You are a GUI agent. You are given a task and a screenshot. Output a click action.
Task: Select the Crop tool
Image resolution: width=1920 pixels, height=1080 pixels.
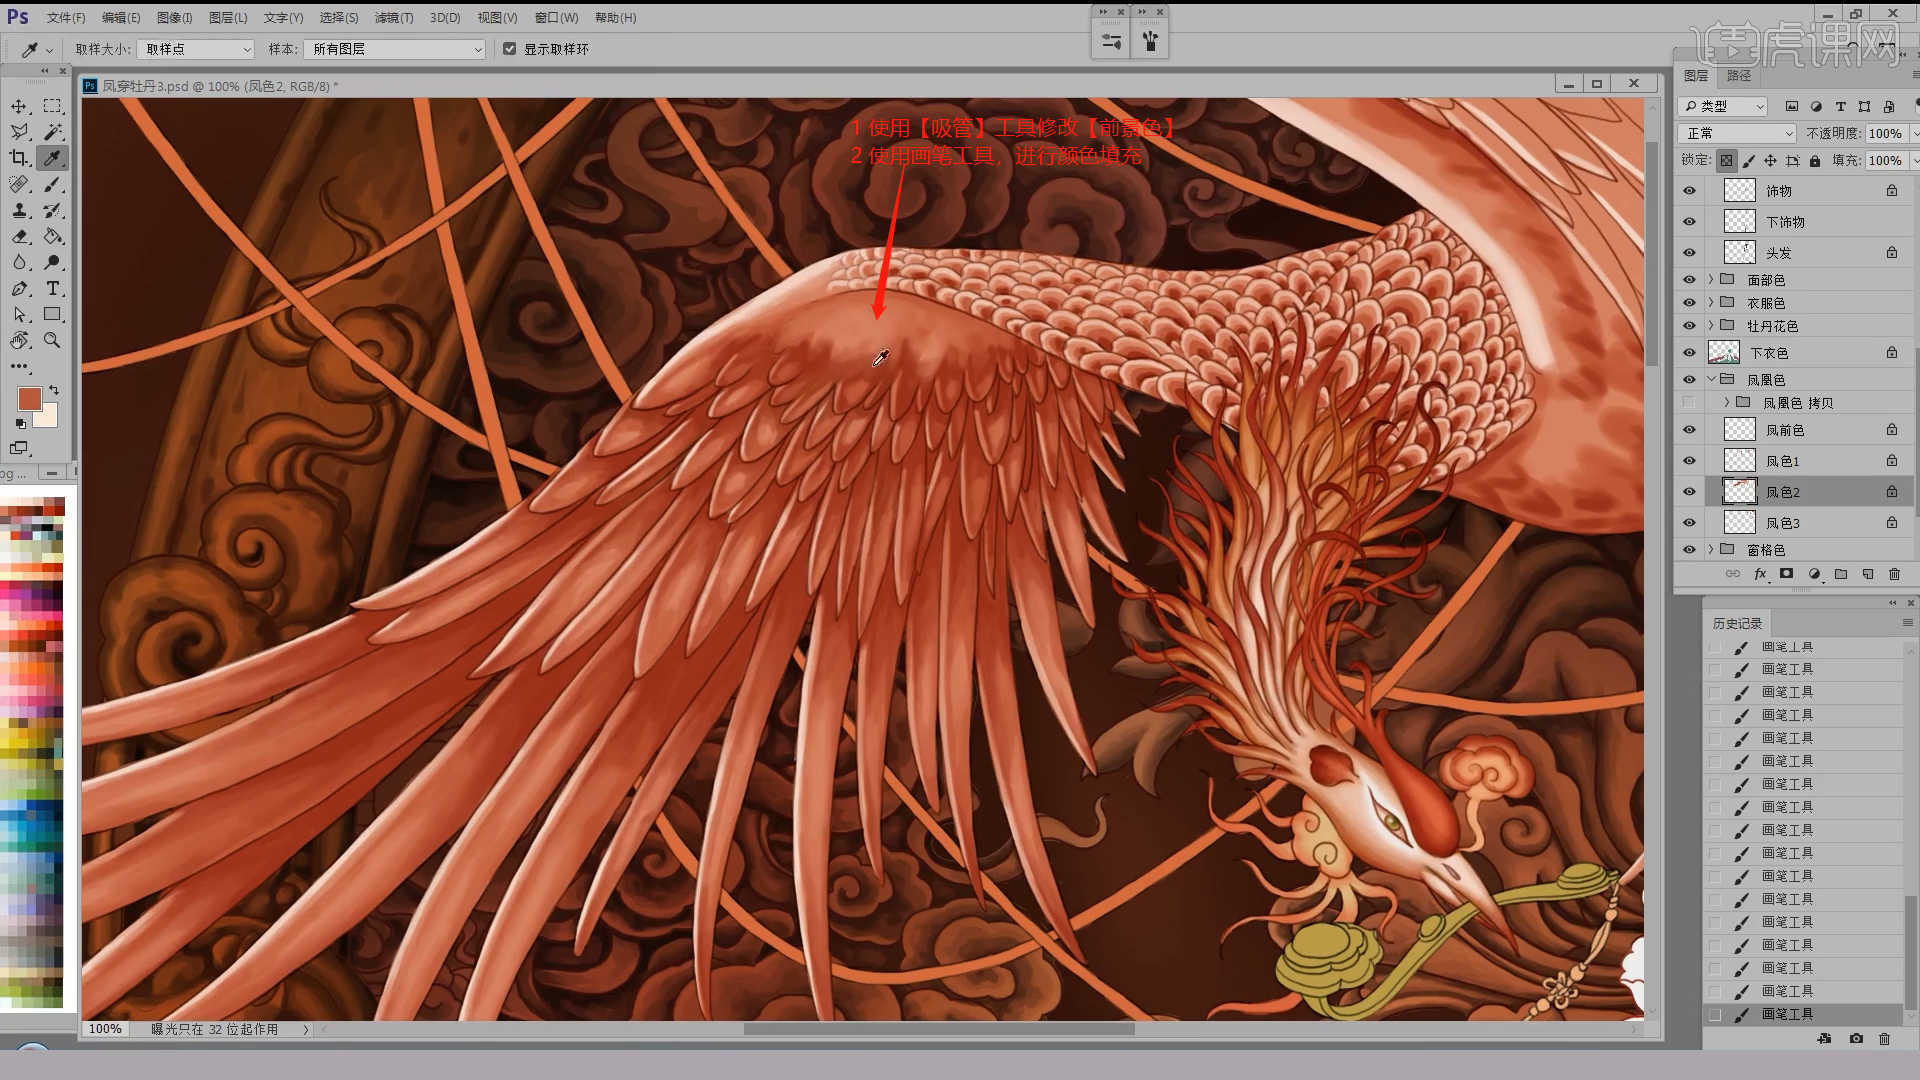[19, 158]
